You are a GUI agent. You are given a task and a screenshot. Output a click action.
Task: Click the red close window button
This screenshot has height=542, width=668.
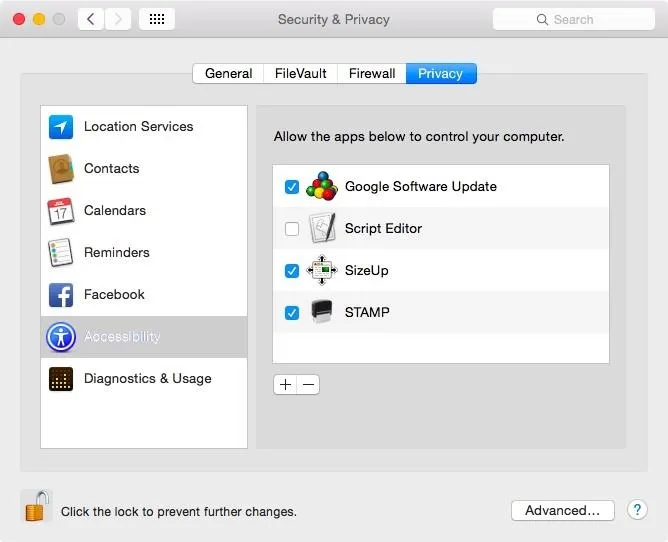19,19
